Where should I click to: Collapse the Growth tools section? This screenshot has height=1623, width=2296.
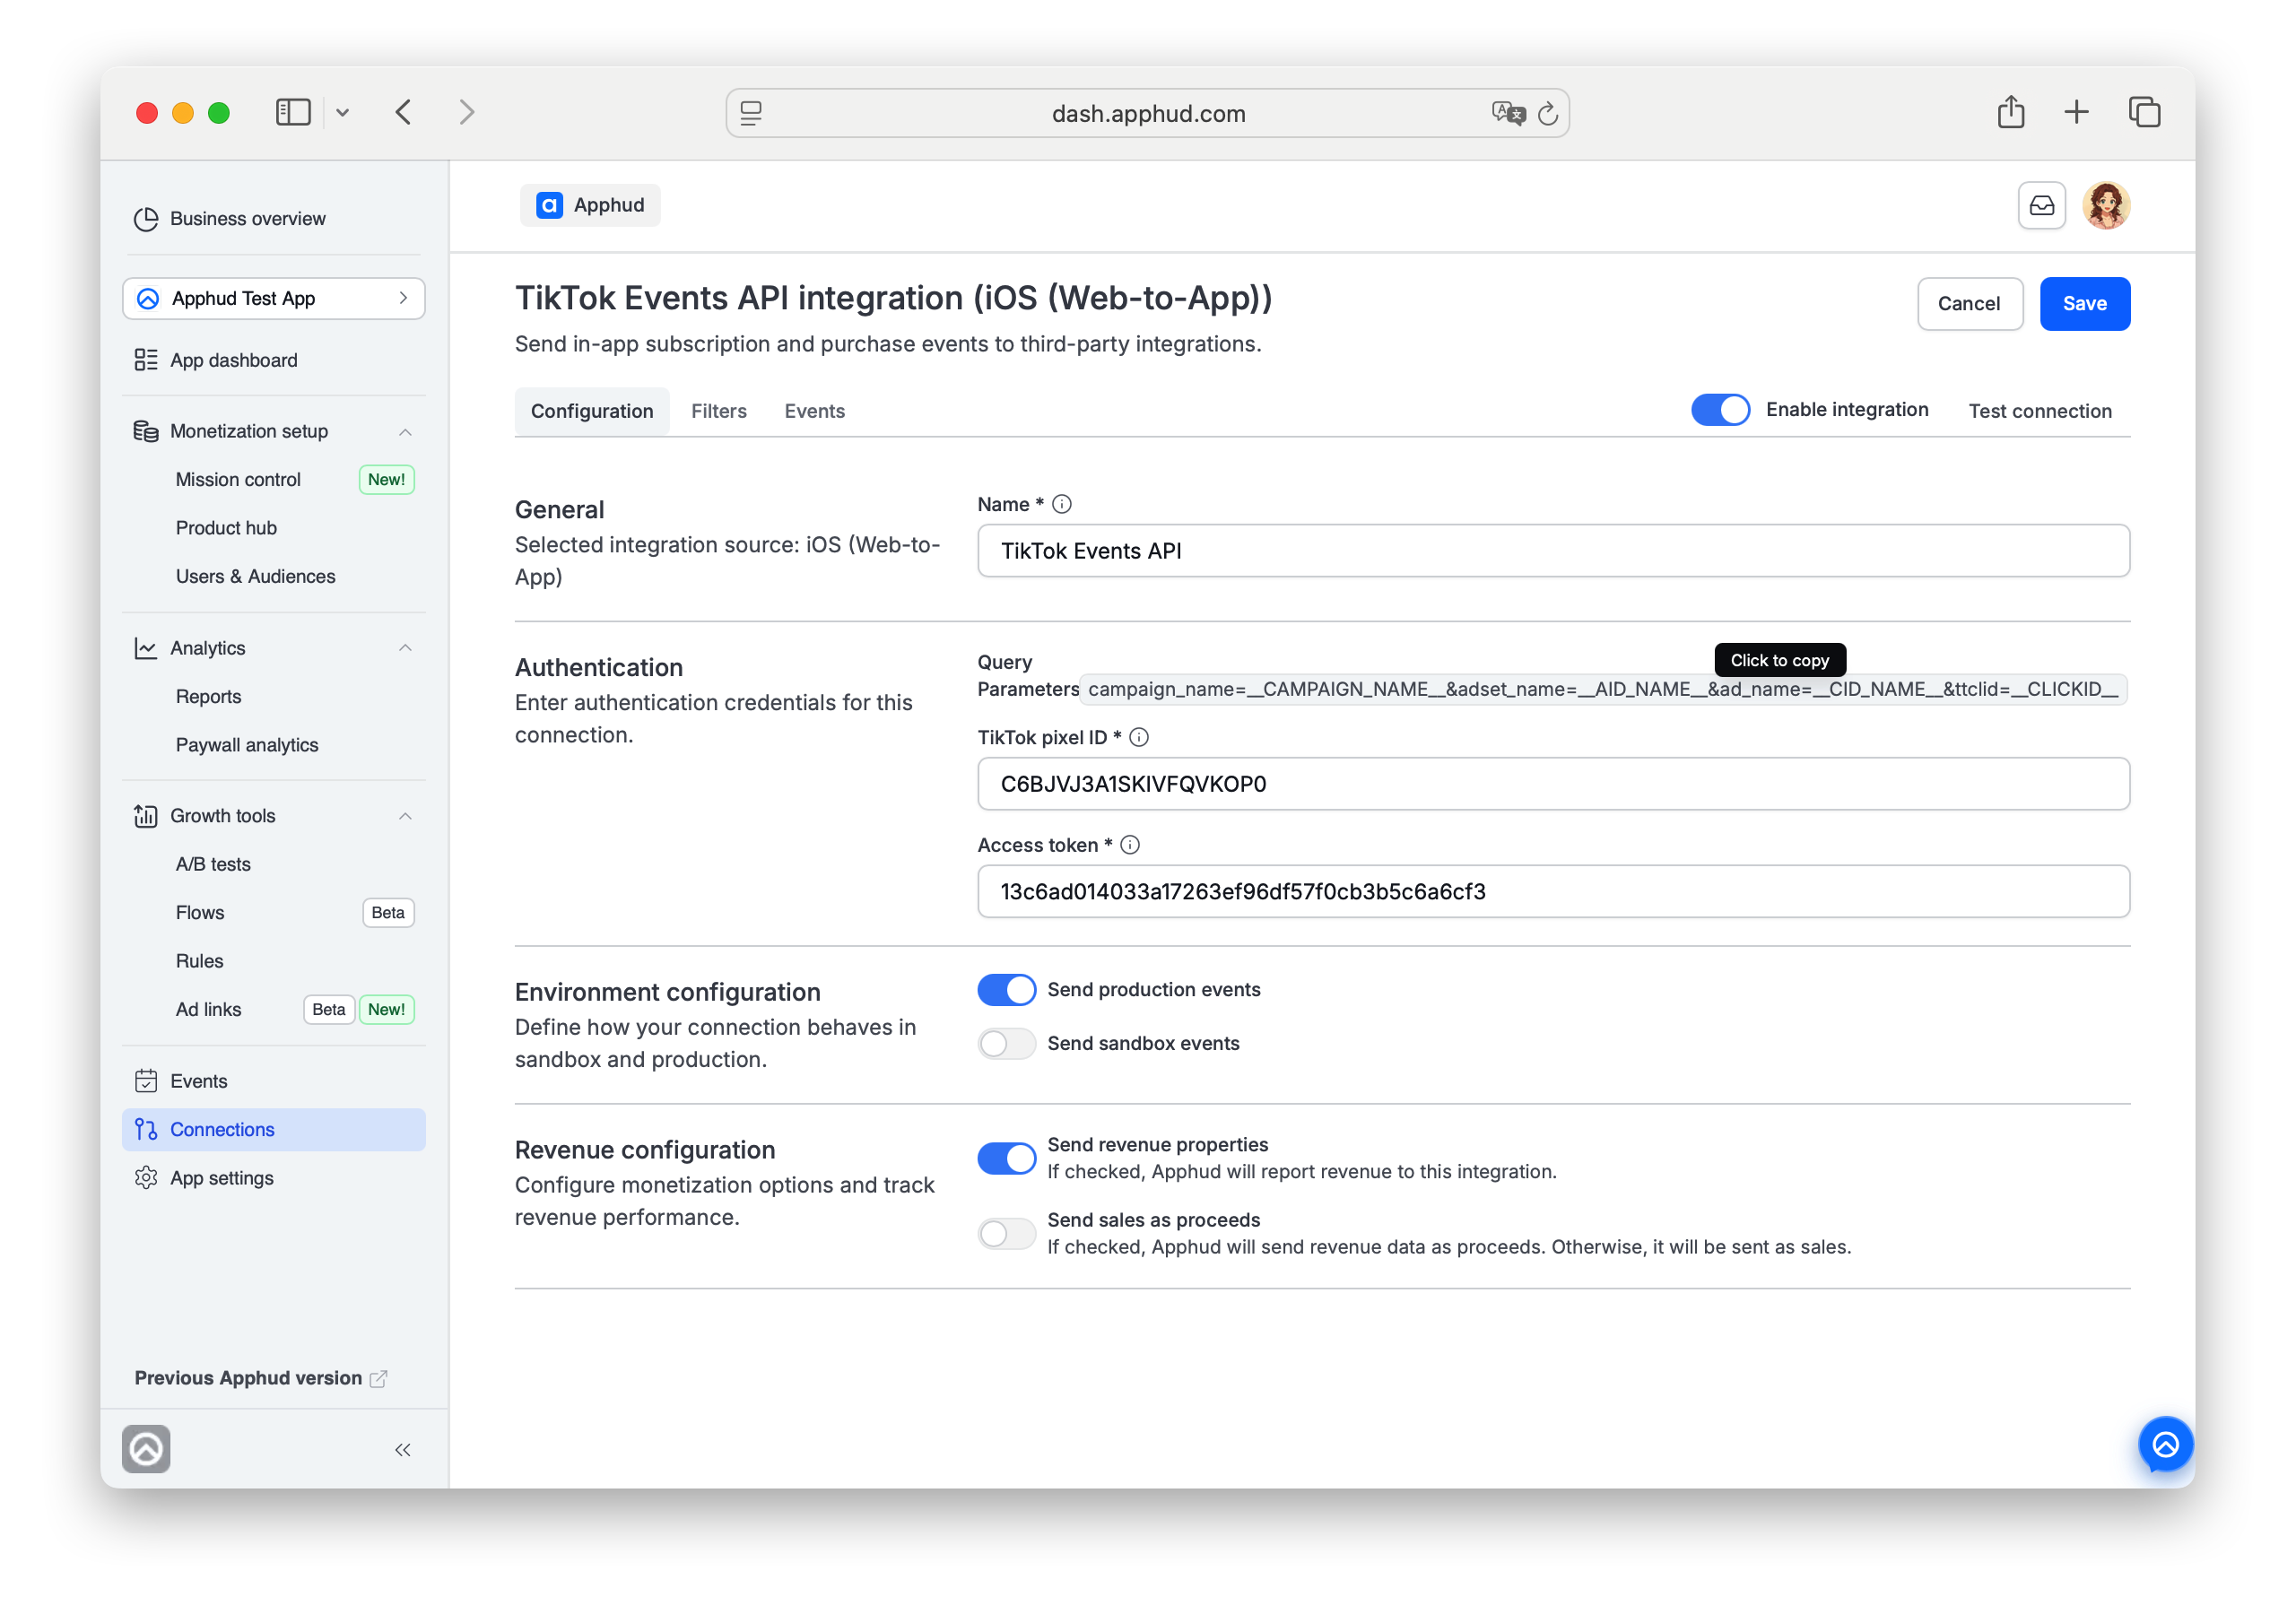(405, 816)
